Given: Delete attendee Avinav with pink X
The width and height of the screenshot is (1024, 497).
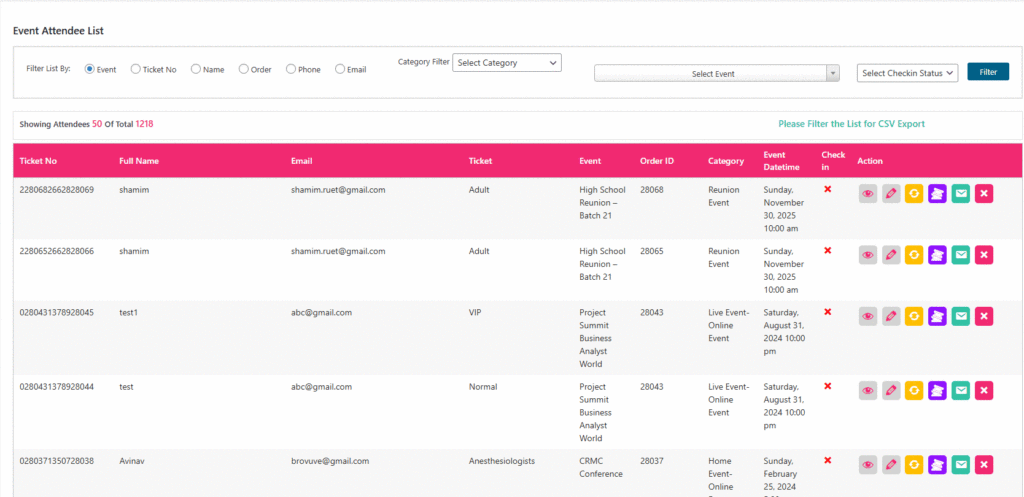Looking at the screenshot, I should pyautogui.click(x=984, y=465).
